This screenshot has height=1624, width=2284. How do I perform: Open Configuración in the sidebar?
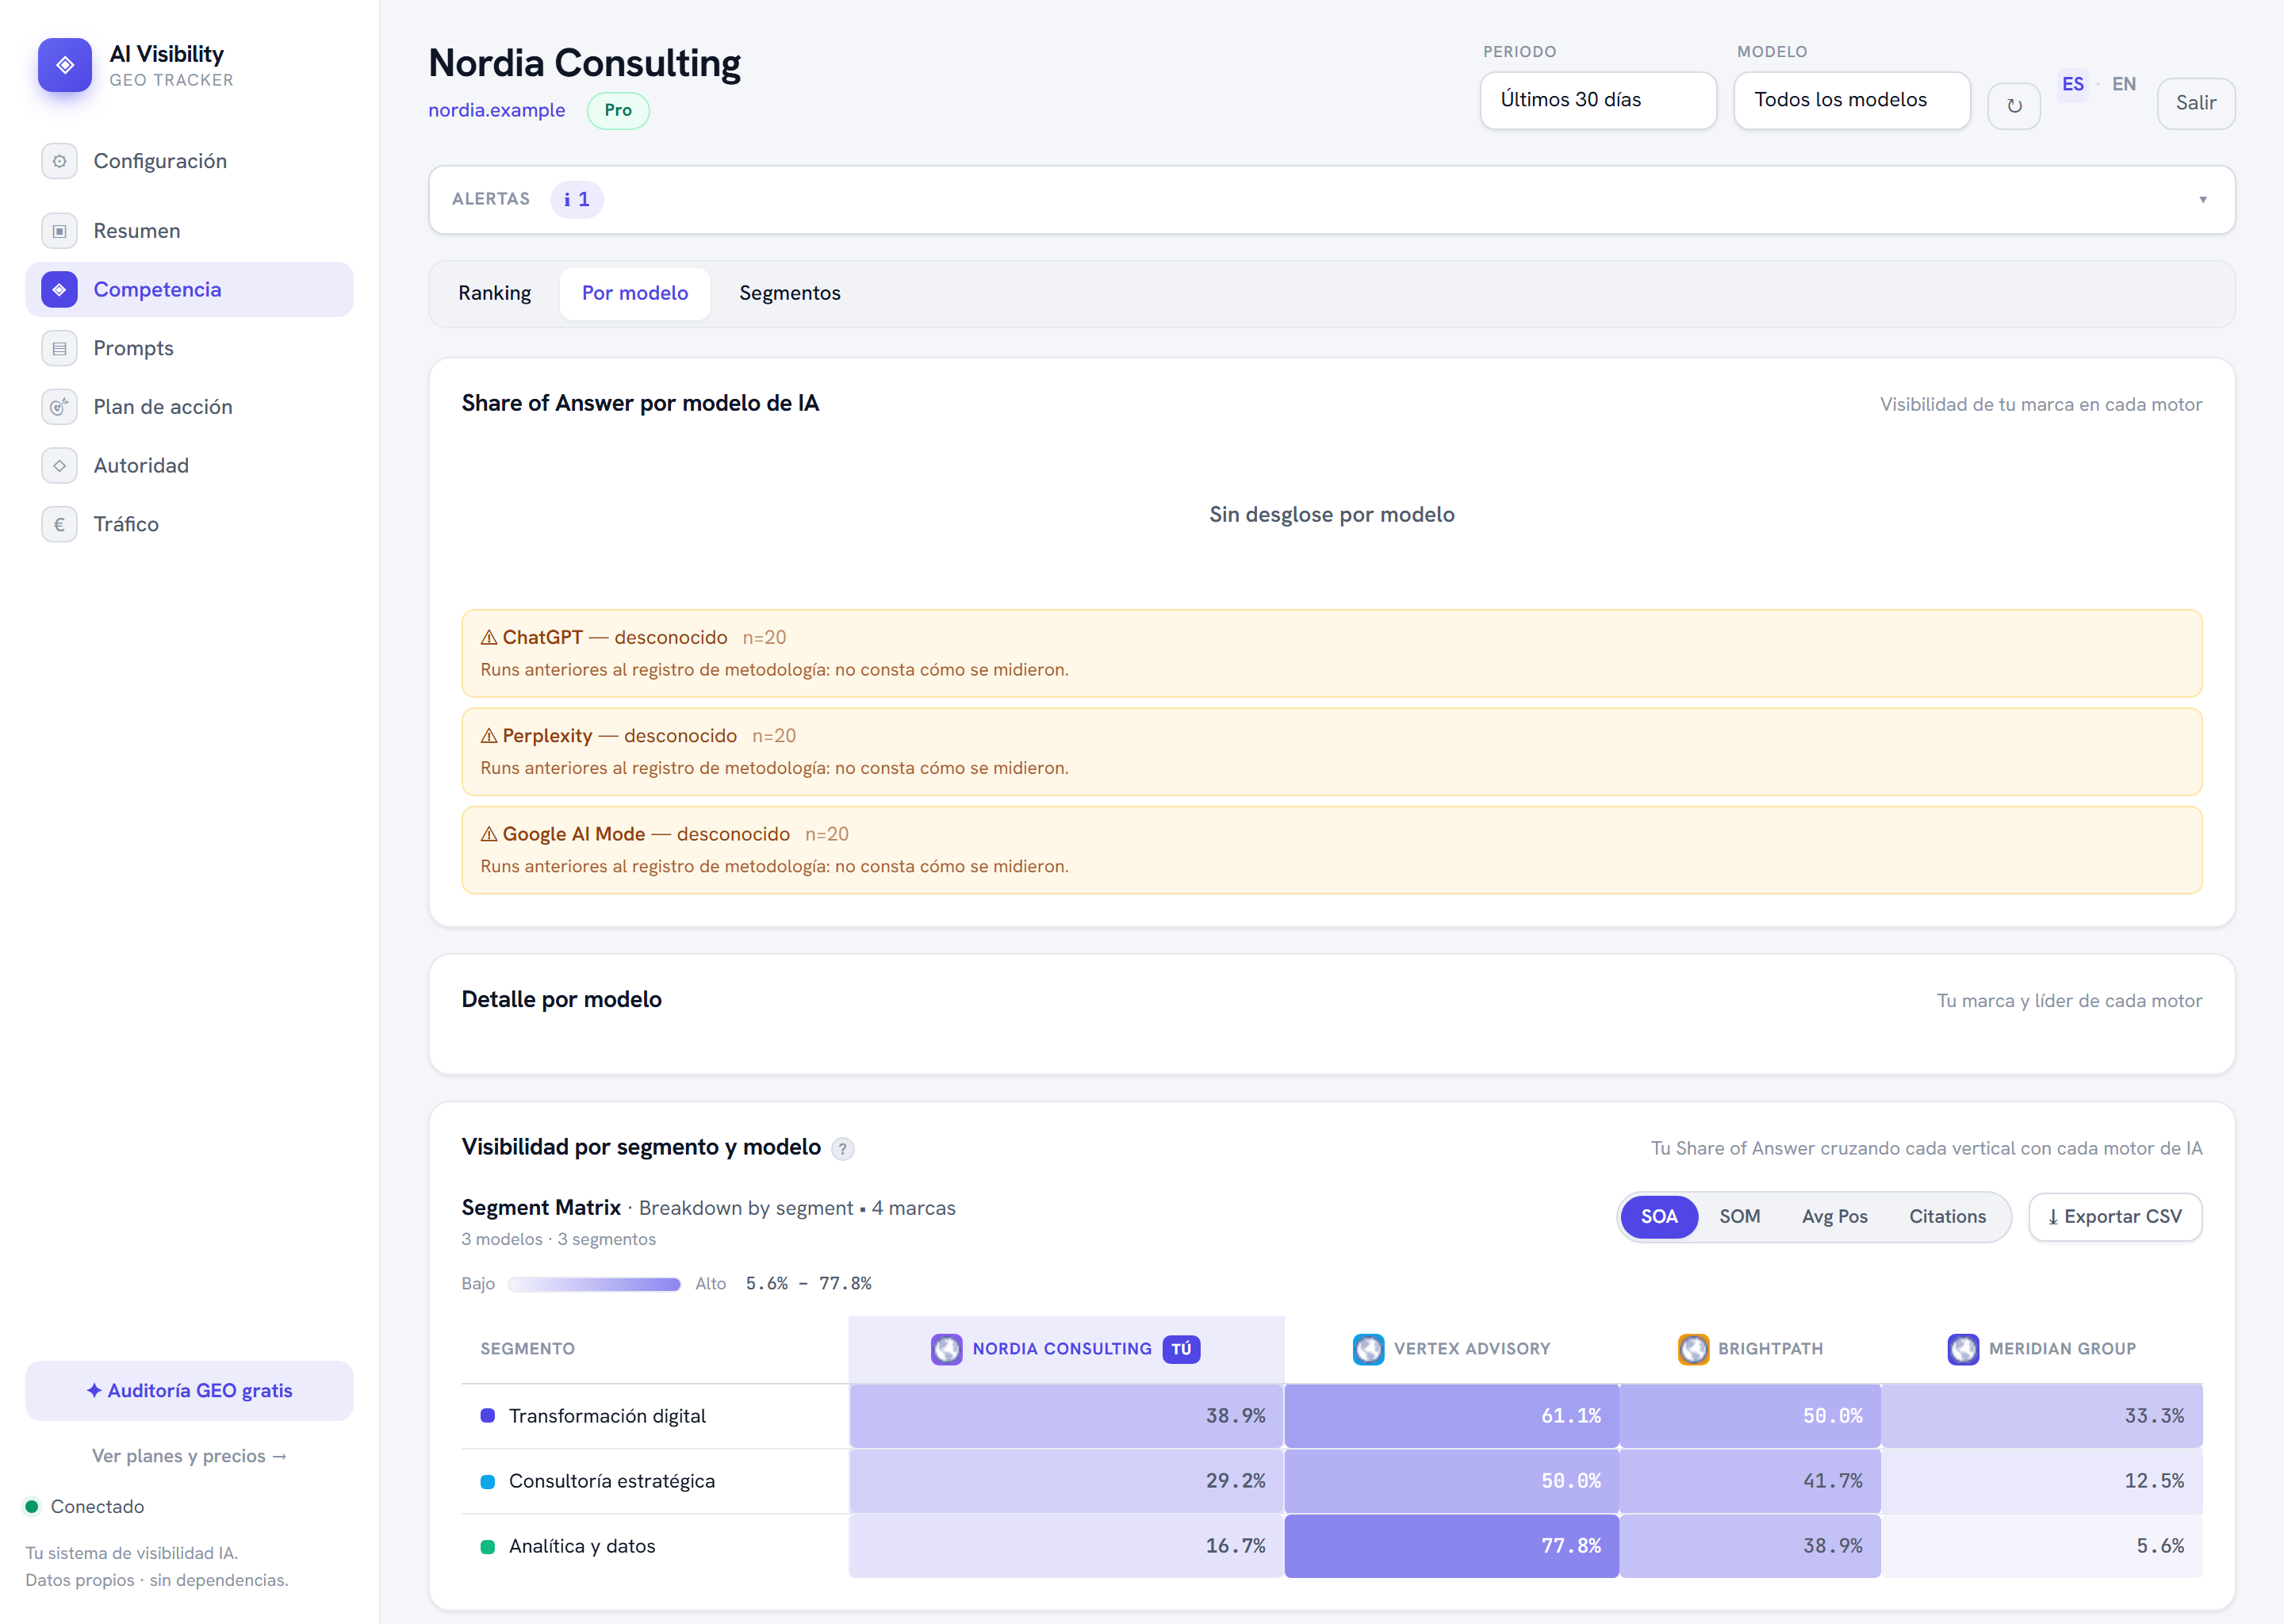tap(189, 161)
